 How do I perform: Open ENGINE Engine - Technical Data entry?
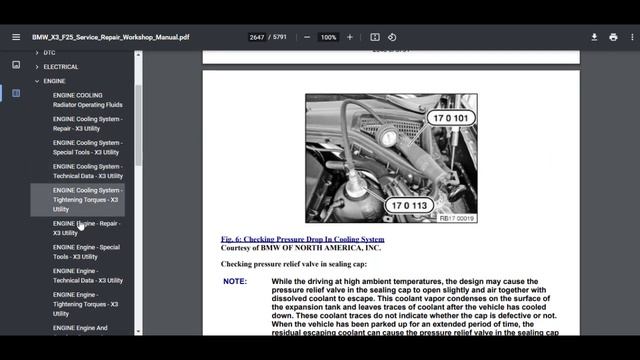[x=87, y=276]
